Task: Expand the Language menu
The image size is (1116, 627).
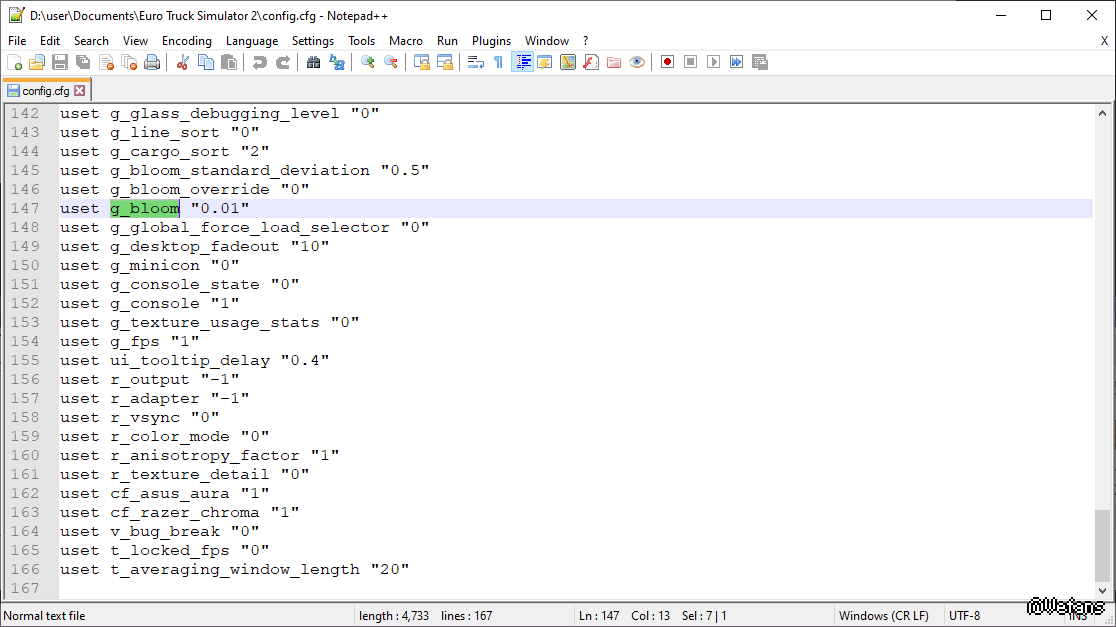Action: 252,41
